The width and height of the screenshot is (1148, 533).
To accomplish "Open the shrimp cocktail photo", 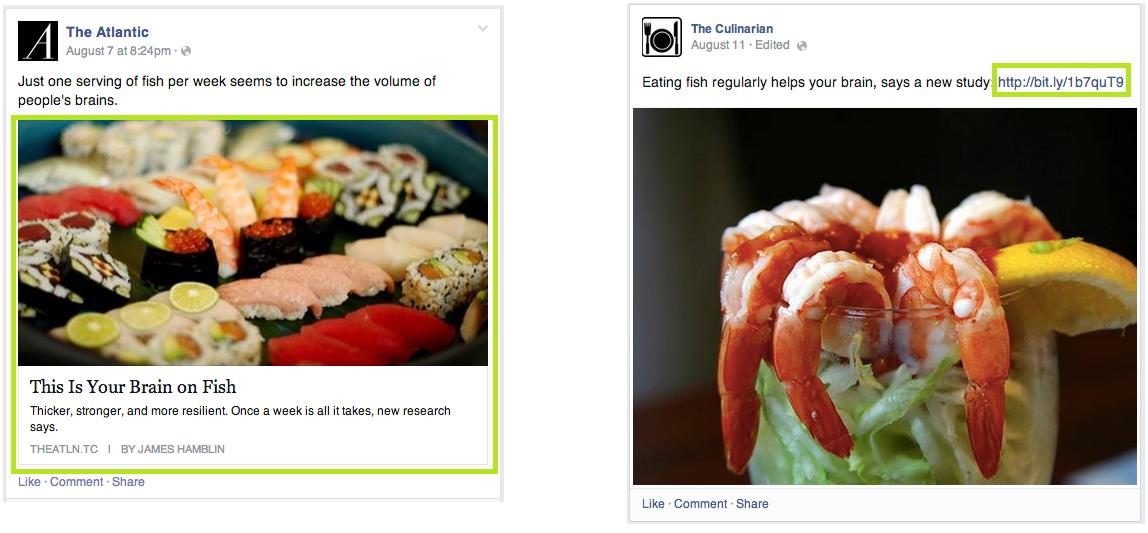I will (x=885, y=297).
